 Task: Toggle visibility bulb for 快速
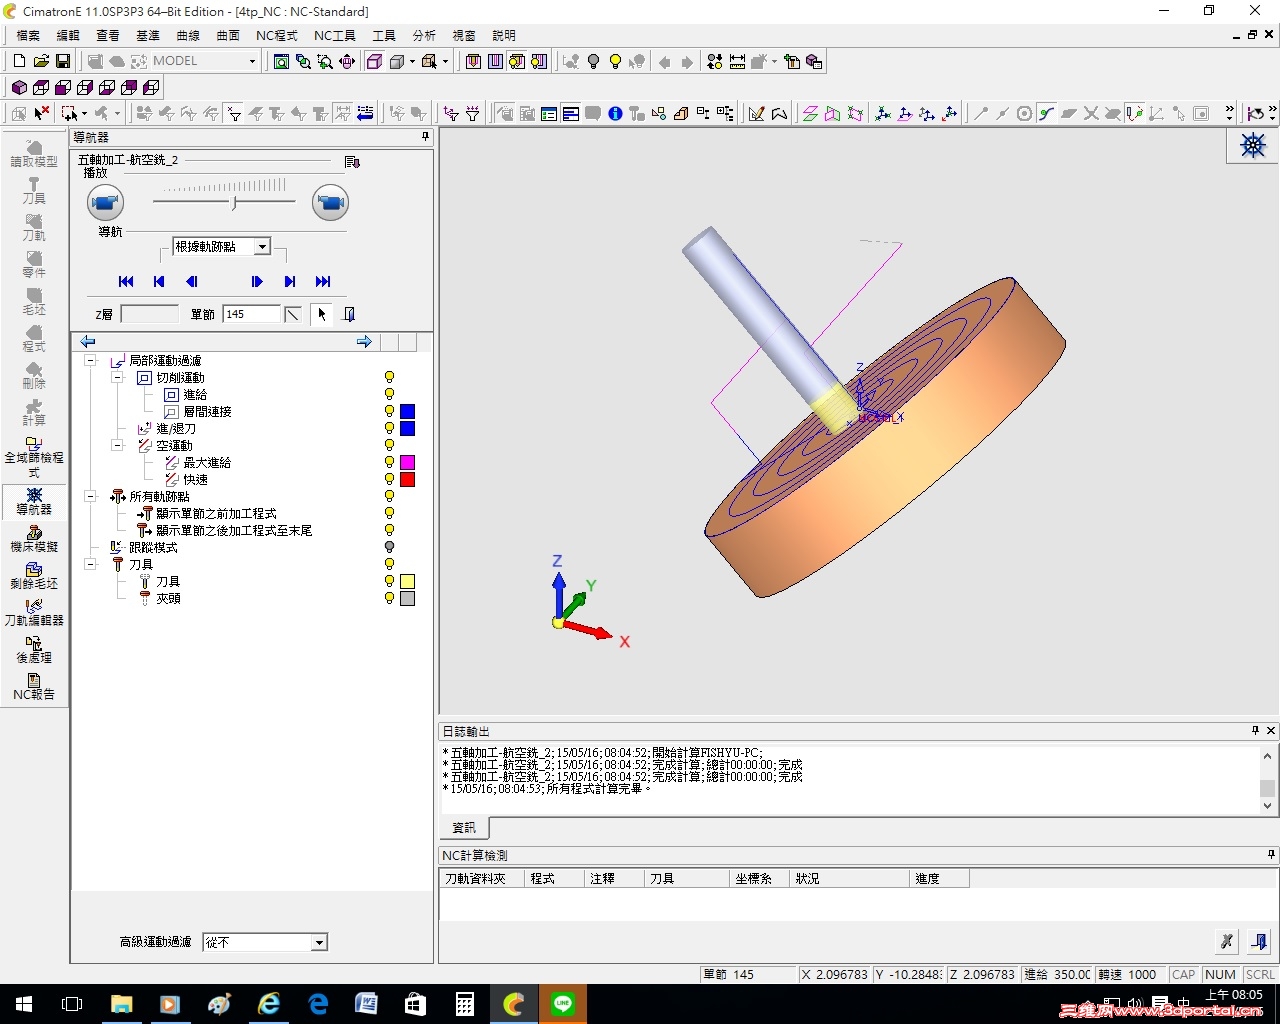[389, 480]
